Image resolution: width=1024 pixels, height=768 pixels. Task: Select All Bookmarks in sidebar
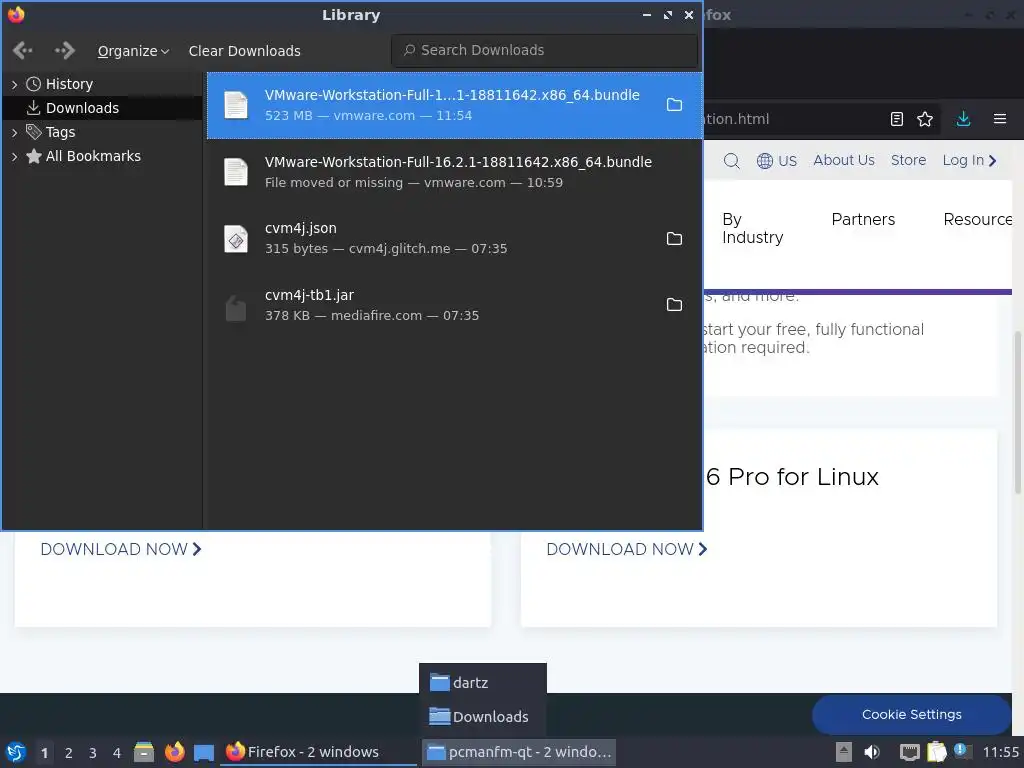point(93,156)
